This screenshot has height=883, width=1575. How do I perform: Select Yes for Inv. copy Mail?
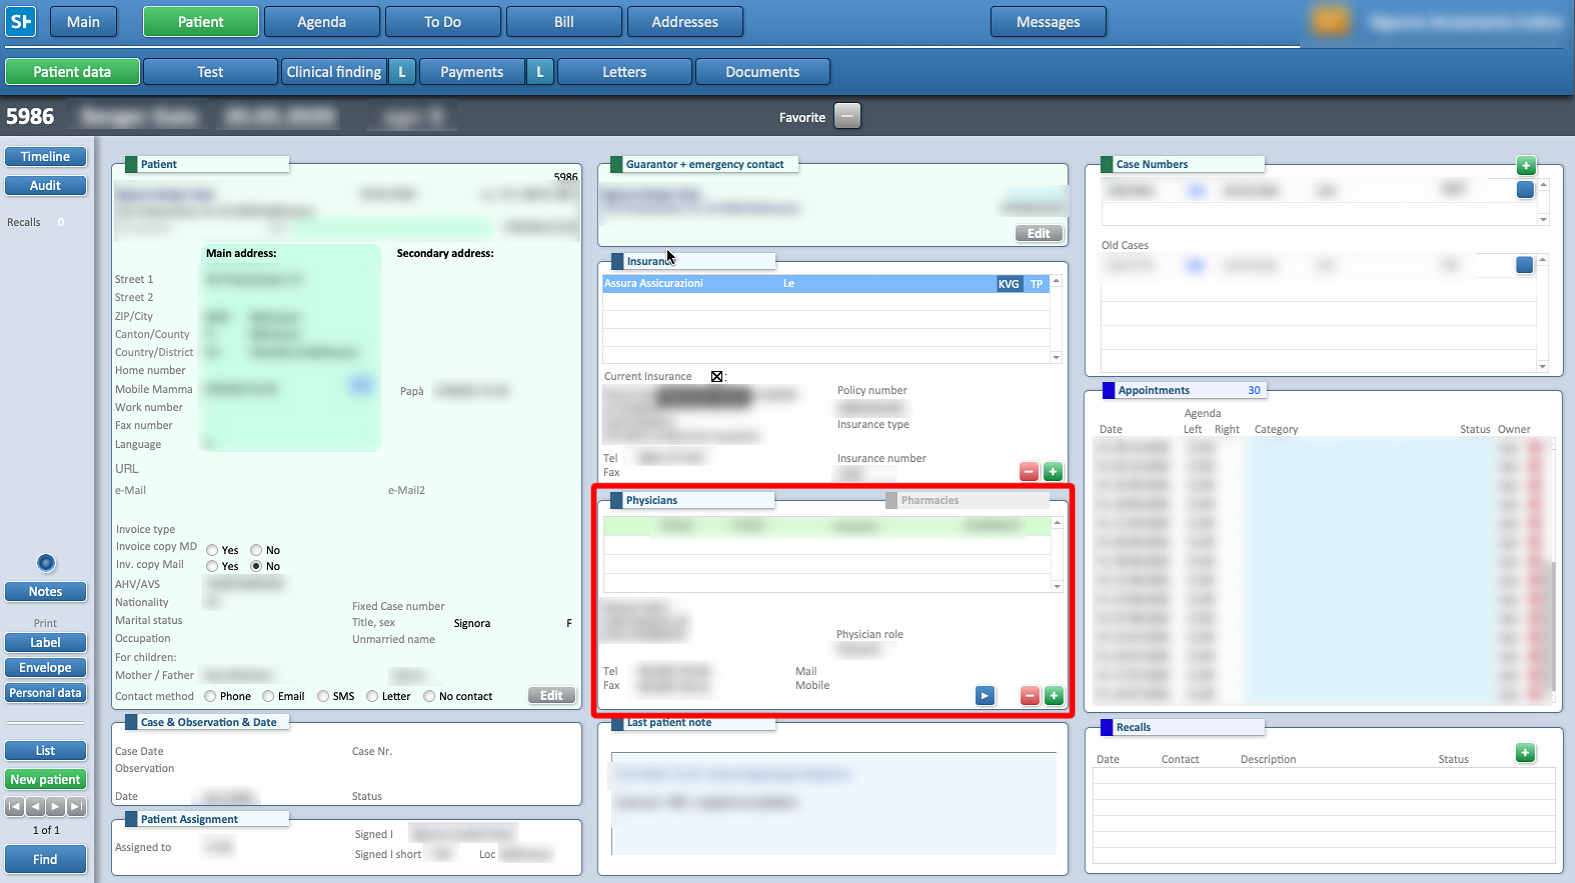click(x=212, y=566)
